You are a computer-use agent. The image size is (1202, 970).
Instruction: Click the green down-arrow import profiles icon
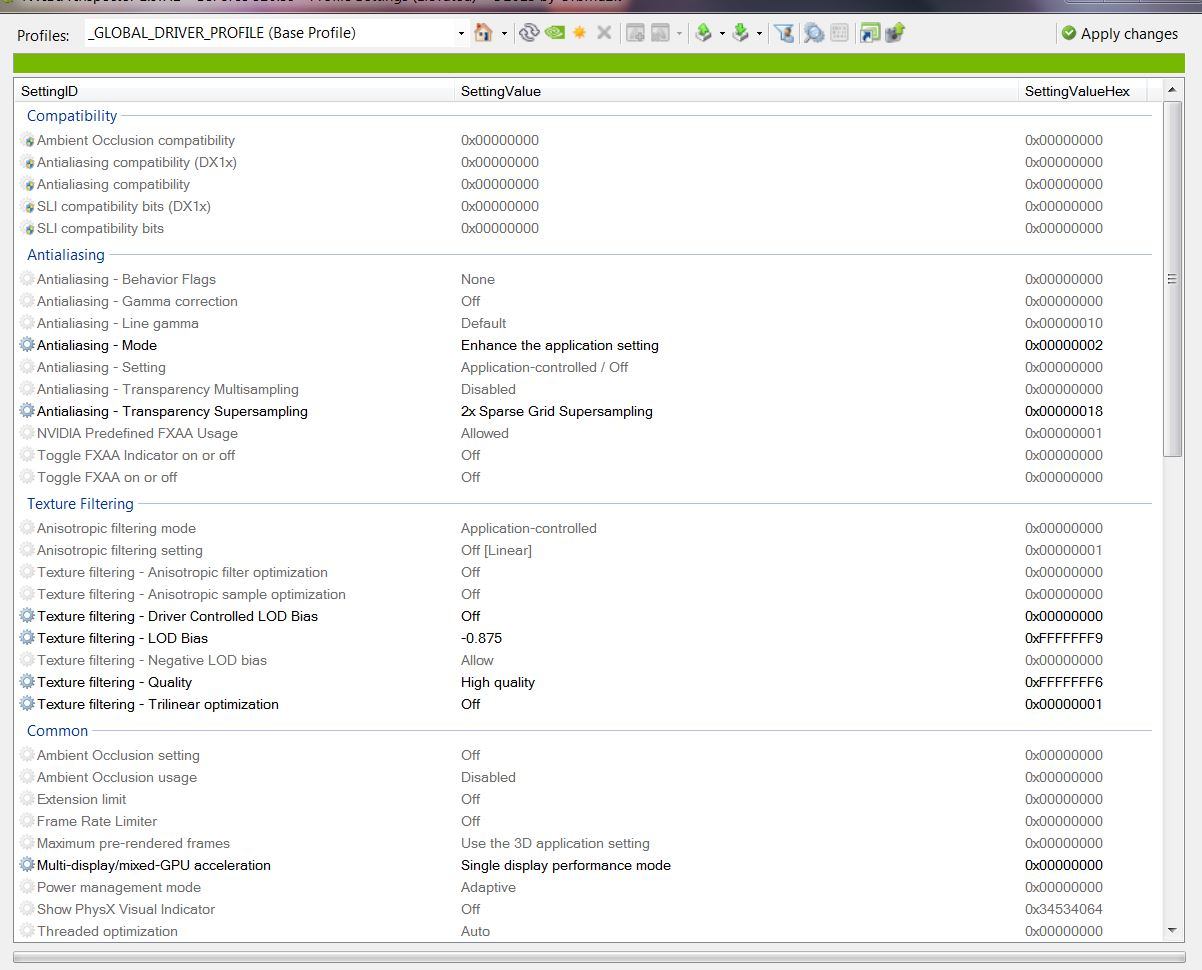[741, 33]
